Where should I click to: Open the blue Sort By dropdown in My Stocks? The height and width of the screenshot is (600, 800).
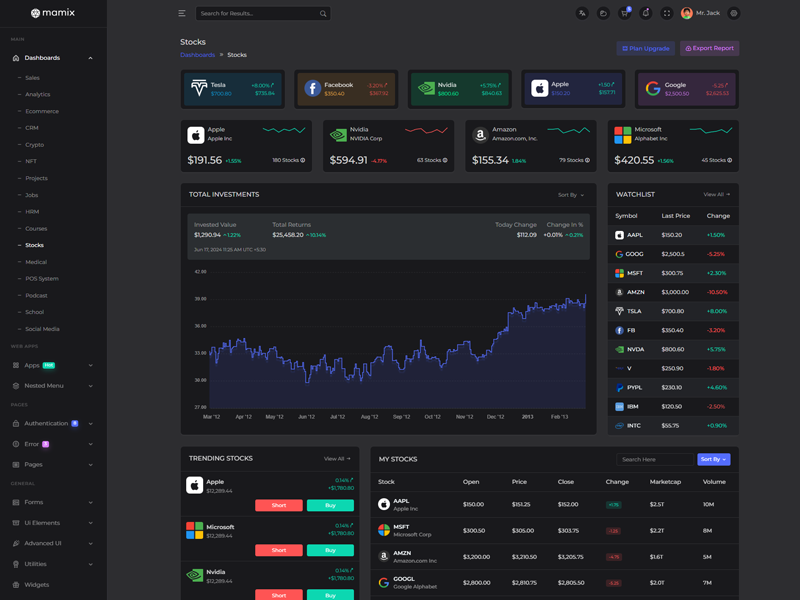tap(713, 459)
